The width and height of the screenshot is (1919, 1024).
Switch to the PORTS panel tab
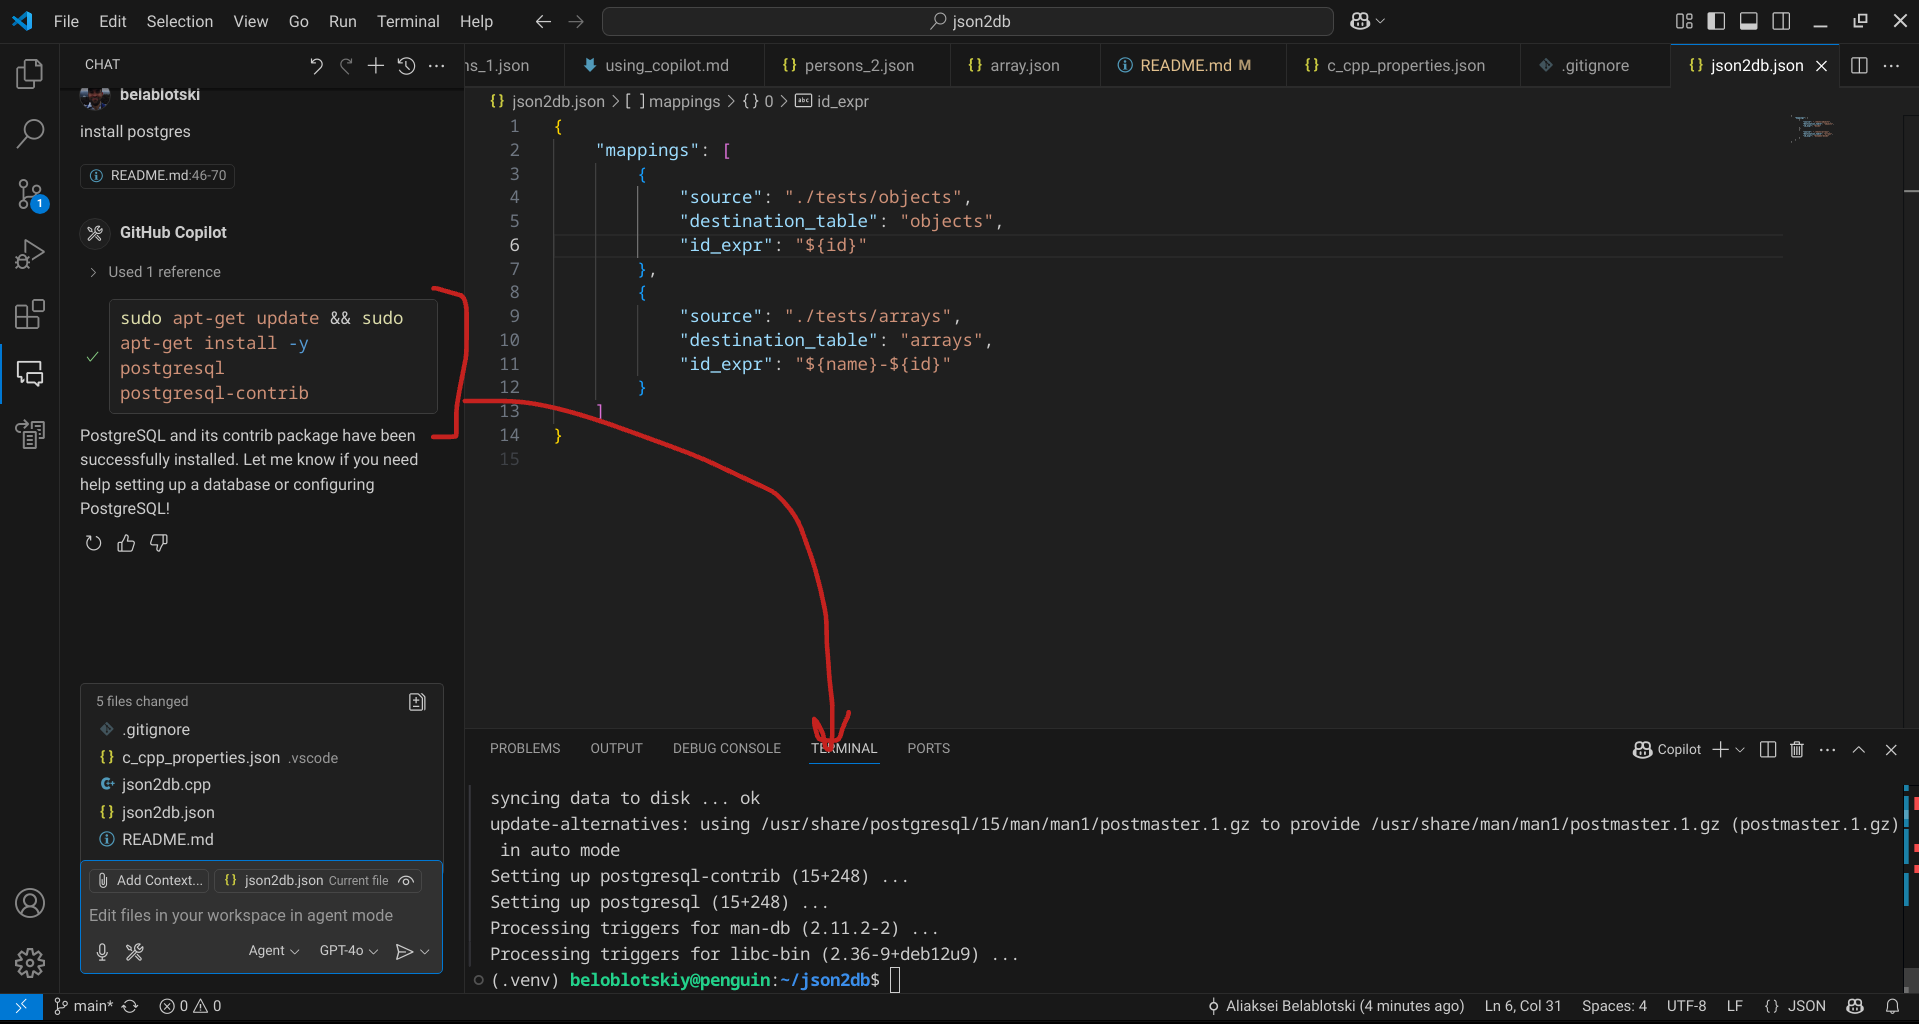[x=929, y=749]
